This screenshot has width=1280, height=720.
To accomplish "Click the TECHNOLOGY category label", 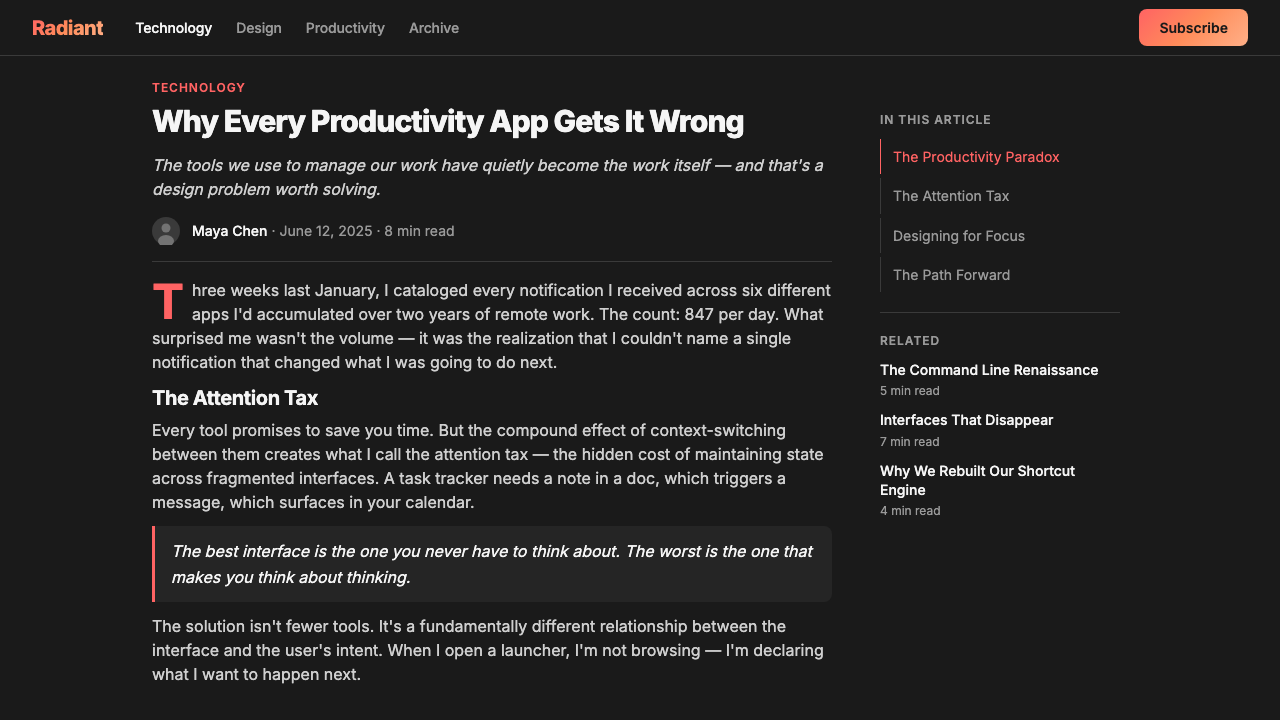I will point(198,88).
